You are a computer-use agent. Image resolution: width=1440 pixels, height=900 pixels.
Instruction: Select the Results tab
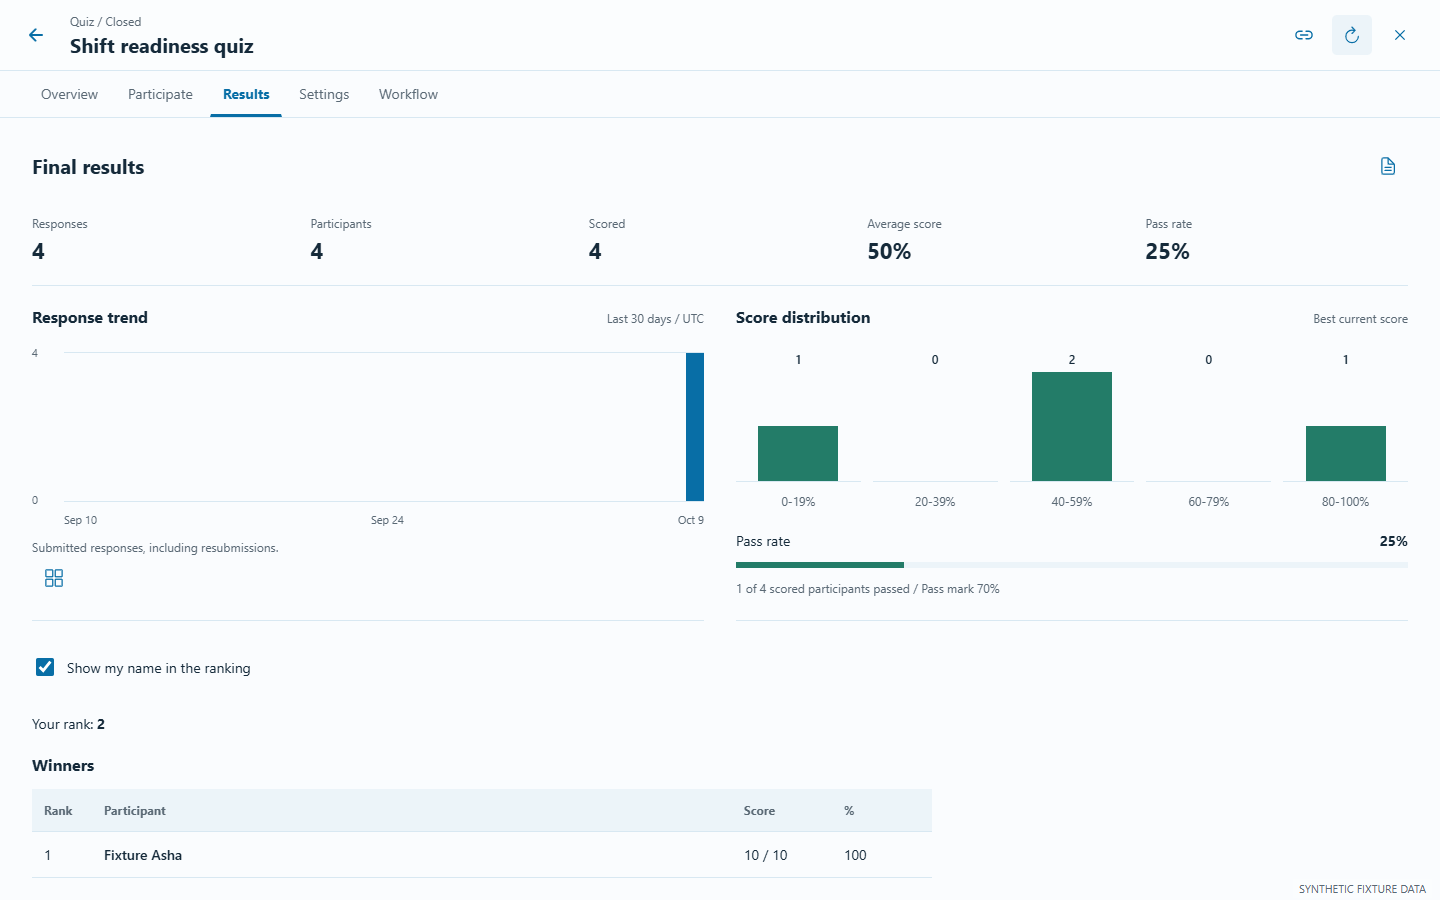pos(246,94)
